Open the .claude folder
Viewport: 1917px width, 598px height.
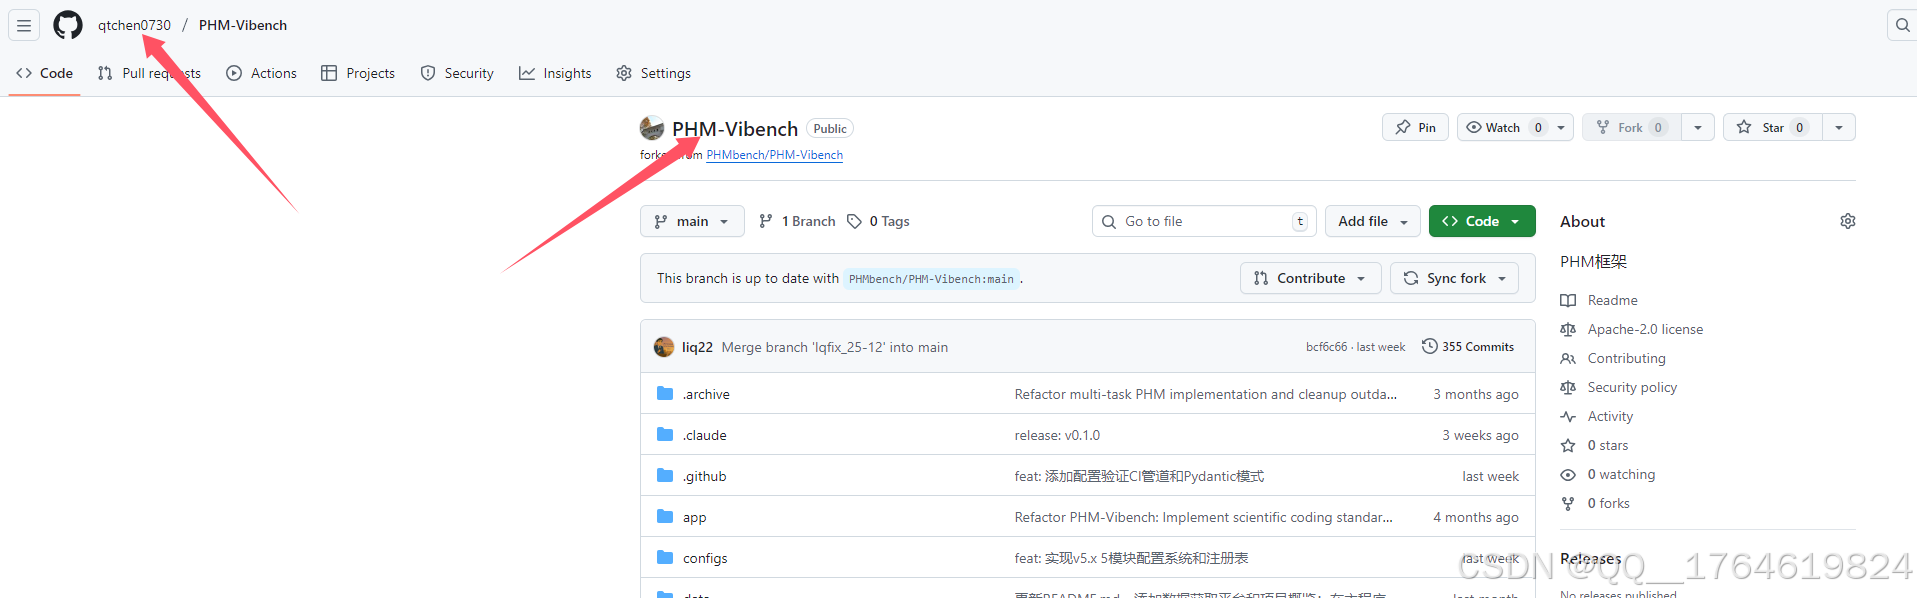coord(705,435)
